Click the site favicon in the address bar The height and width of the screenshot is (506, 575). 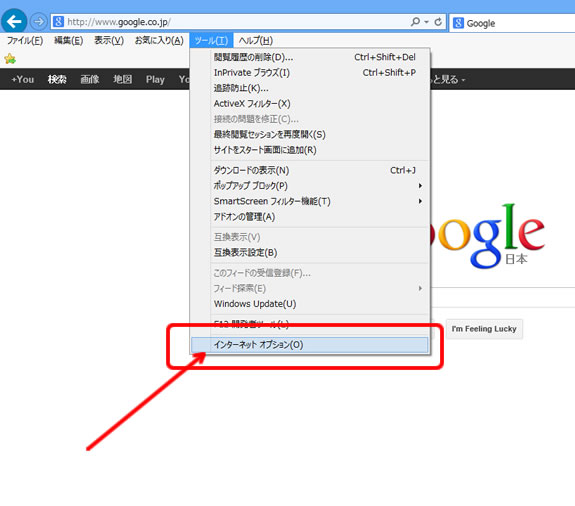tap(58, 22)
